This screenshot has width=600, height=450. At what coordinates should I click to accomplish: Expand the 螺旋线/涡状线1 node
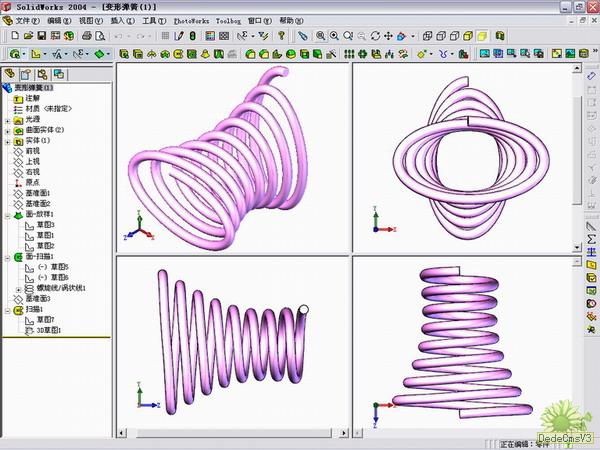point(20,288)
